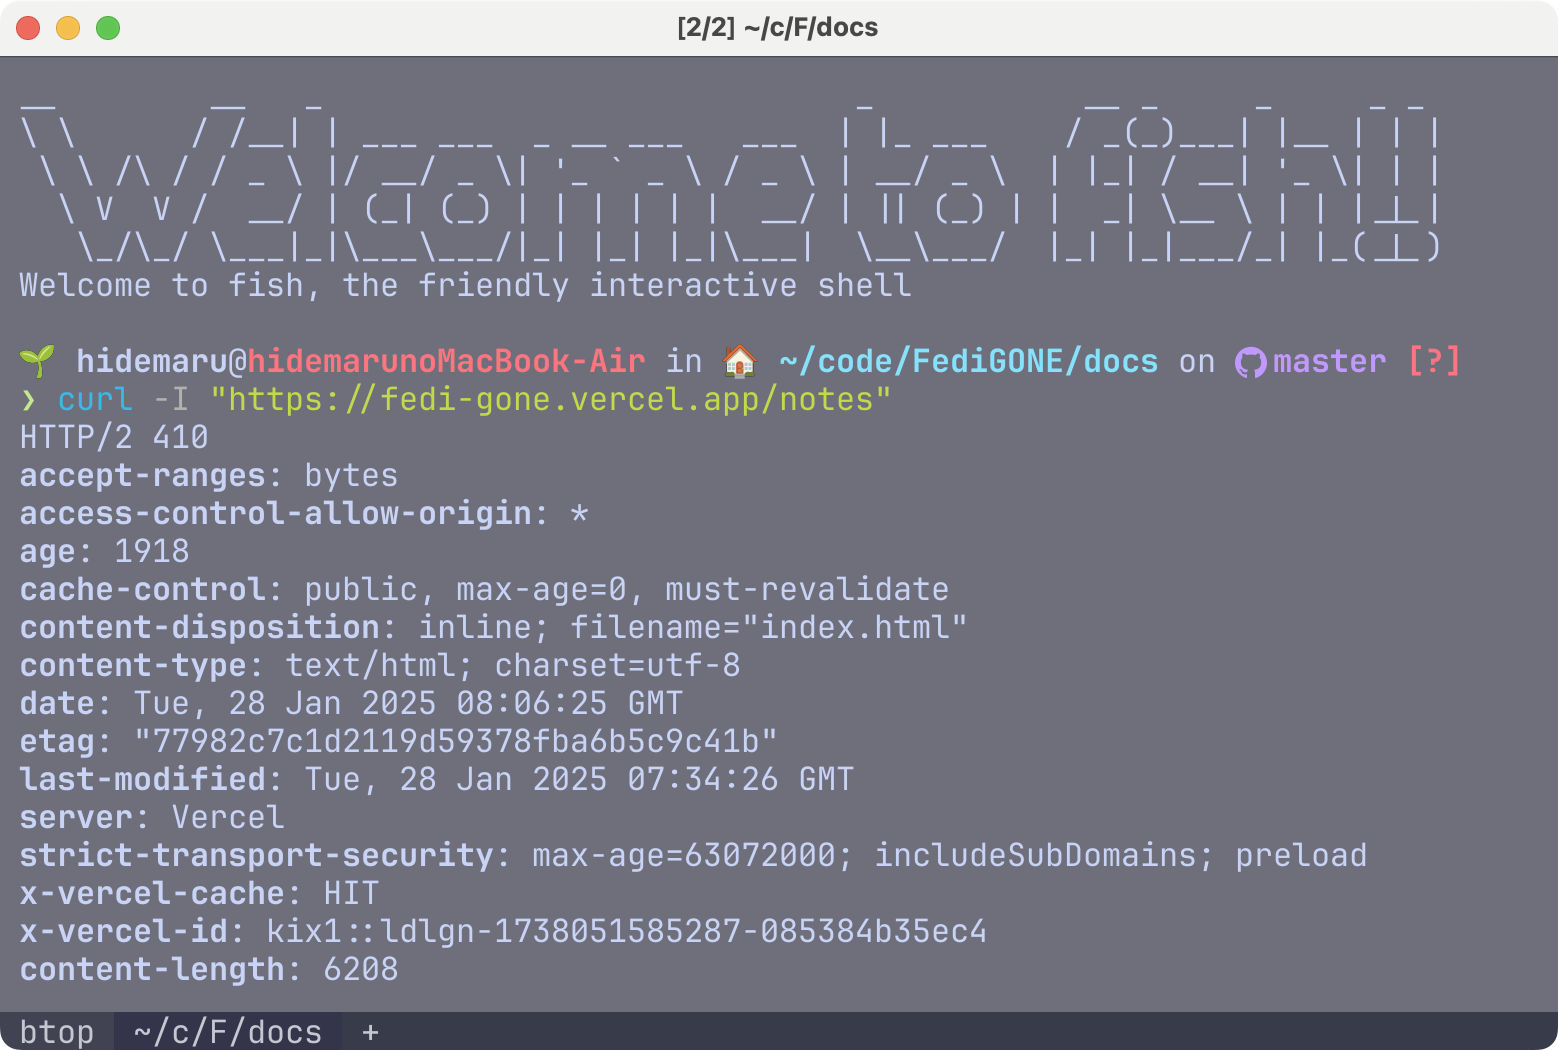The height and width of the screenshot is (1050, 1558).
Task: Select the ~/c/F/docs tab
Action: (228, 1032)
